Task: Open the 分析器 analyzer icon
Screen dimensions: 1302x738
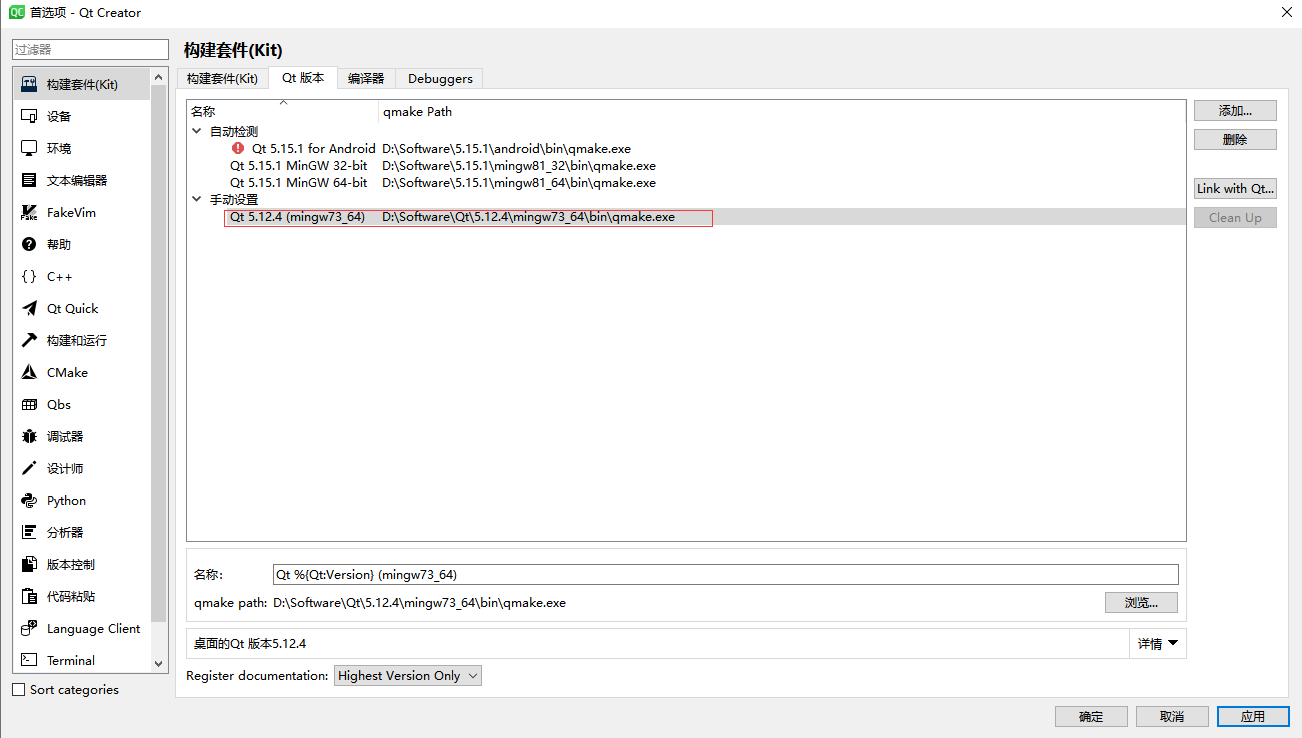Action: point(29,533)
